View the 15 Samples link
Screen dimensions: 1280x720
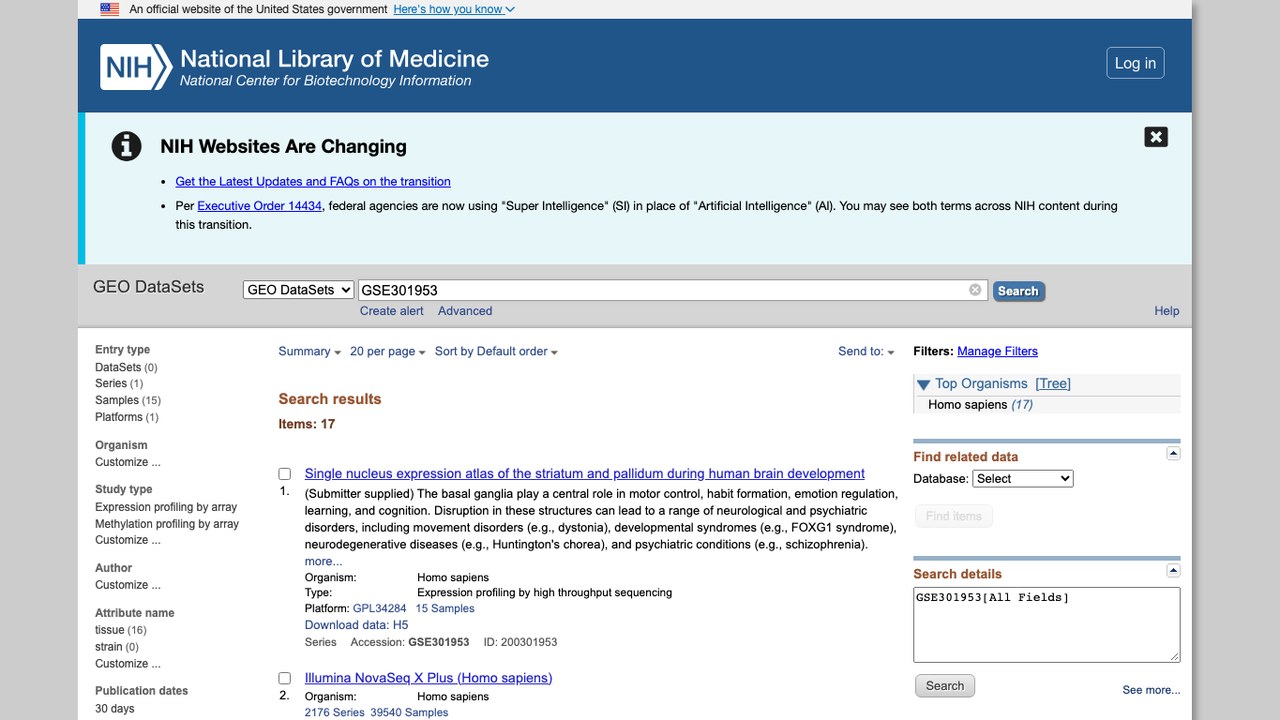click(445, 609)
